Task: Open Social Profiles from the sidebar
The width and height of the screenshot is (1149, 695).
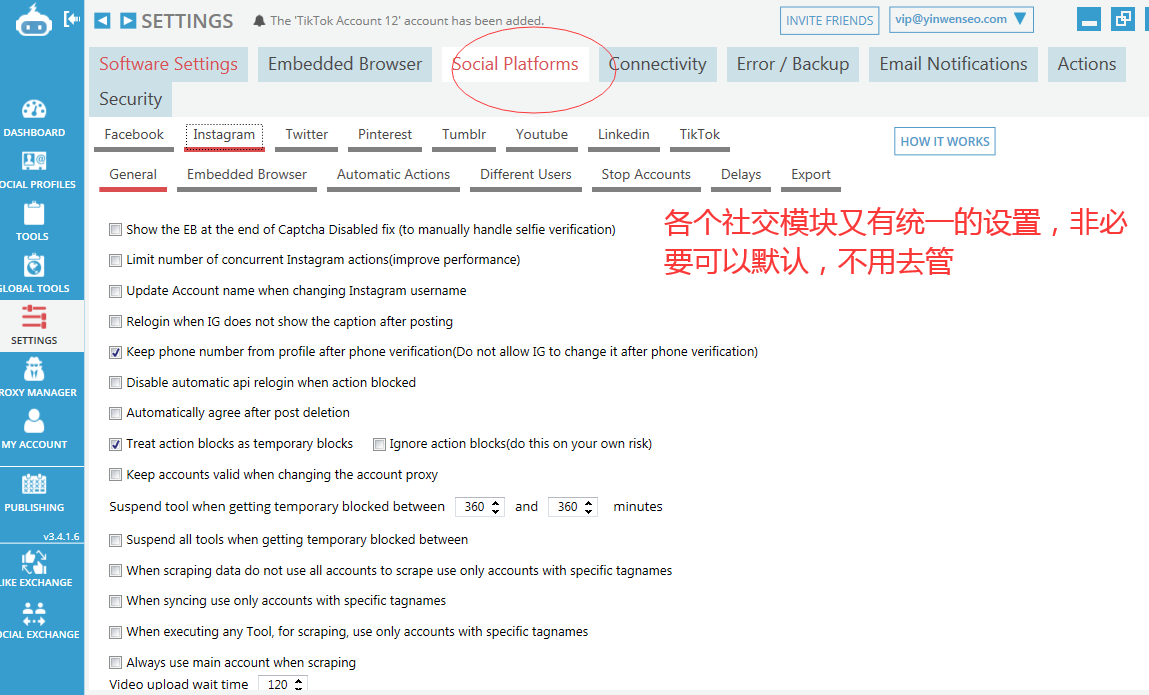Action: [x=35, y=165]
